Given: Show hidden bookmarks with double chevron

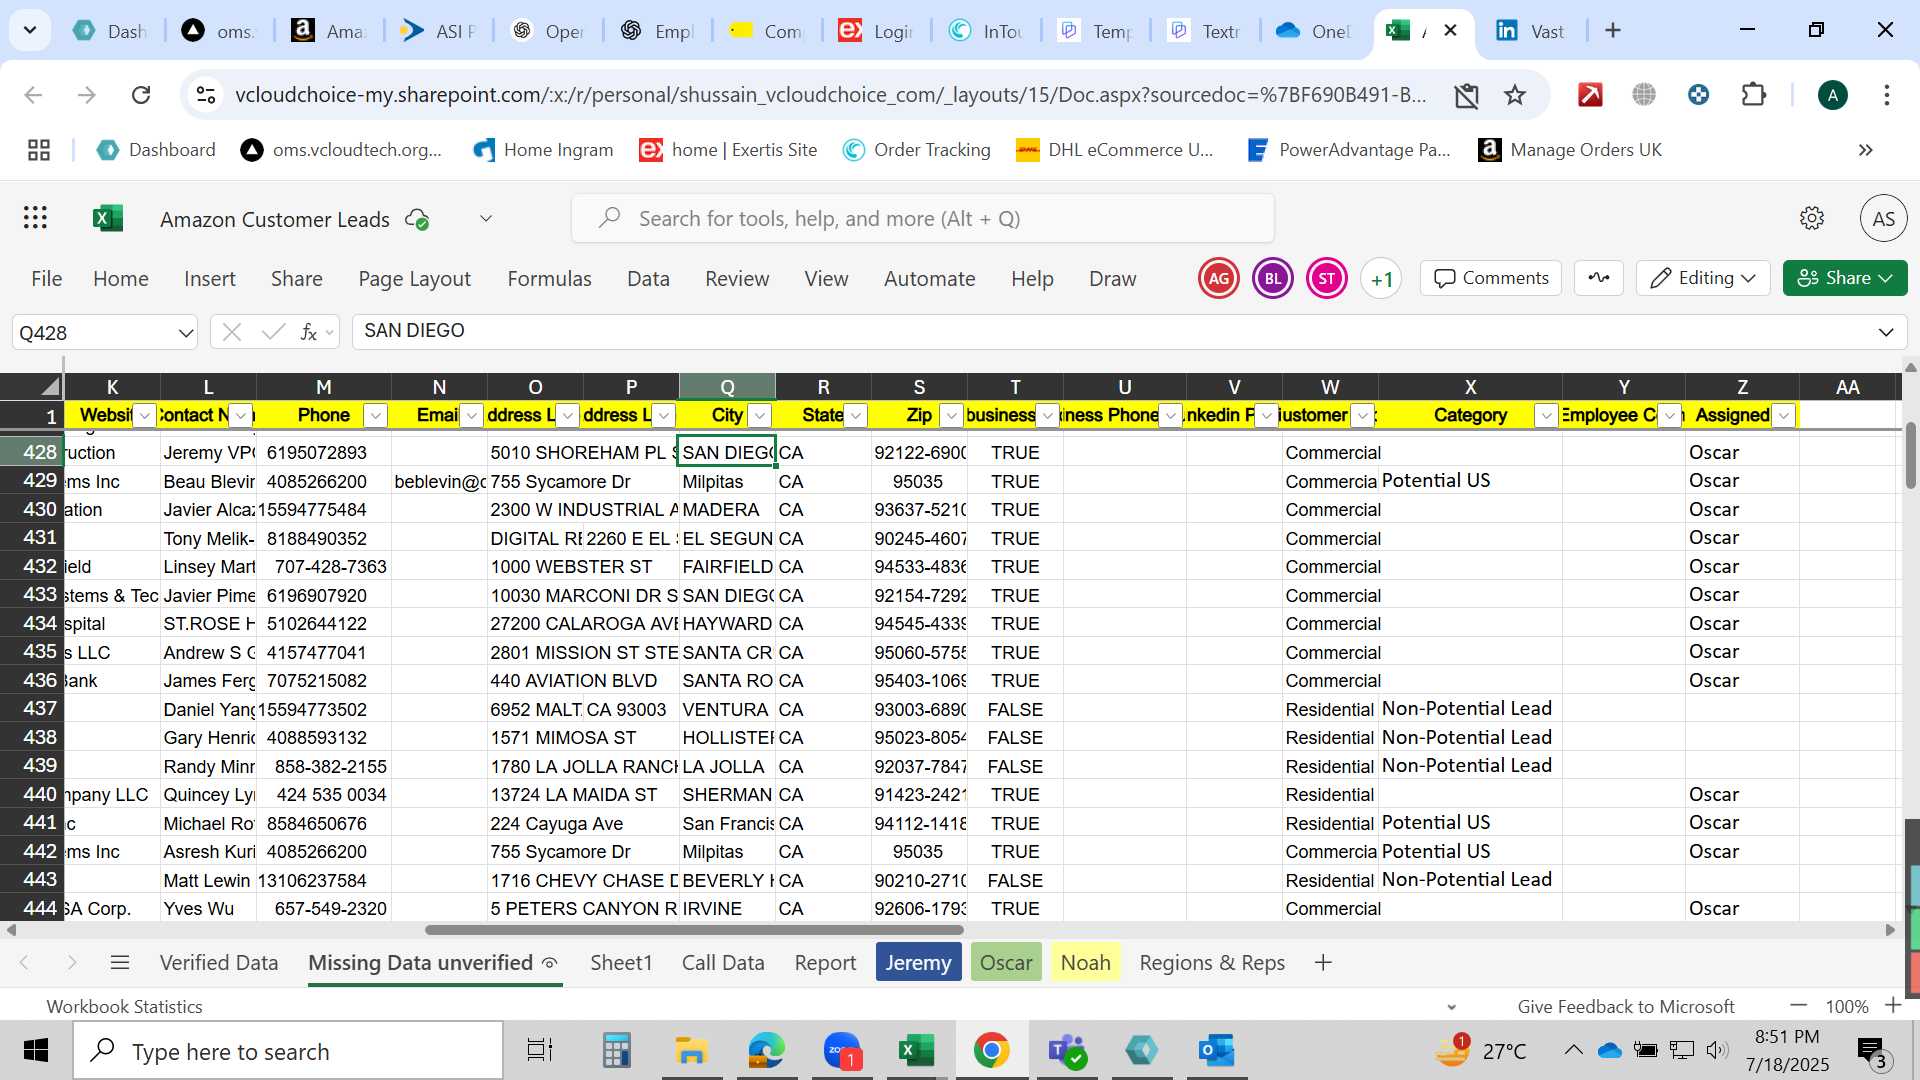Looking at the screenshot, I should [1865, 150].
